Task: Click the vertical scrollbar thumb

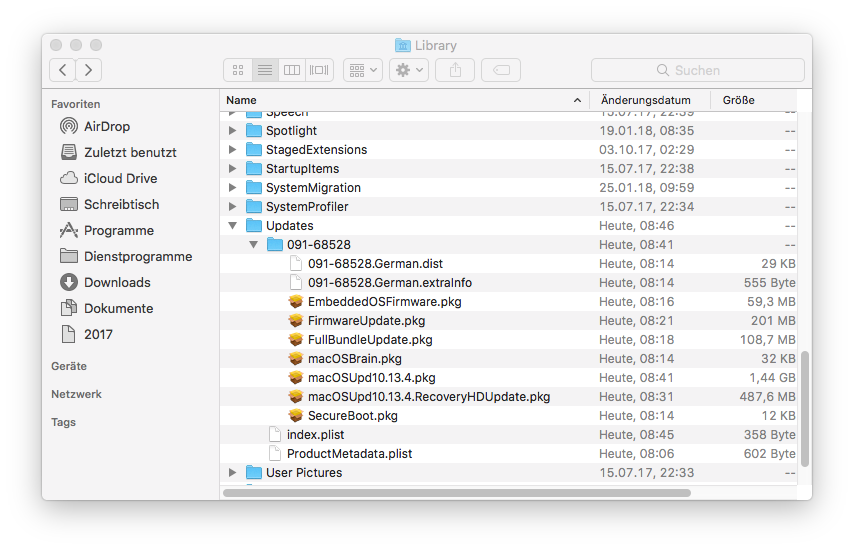Action: (805, 409)
